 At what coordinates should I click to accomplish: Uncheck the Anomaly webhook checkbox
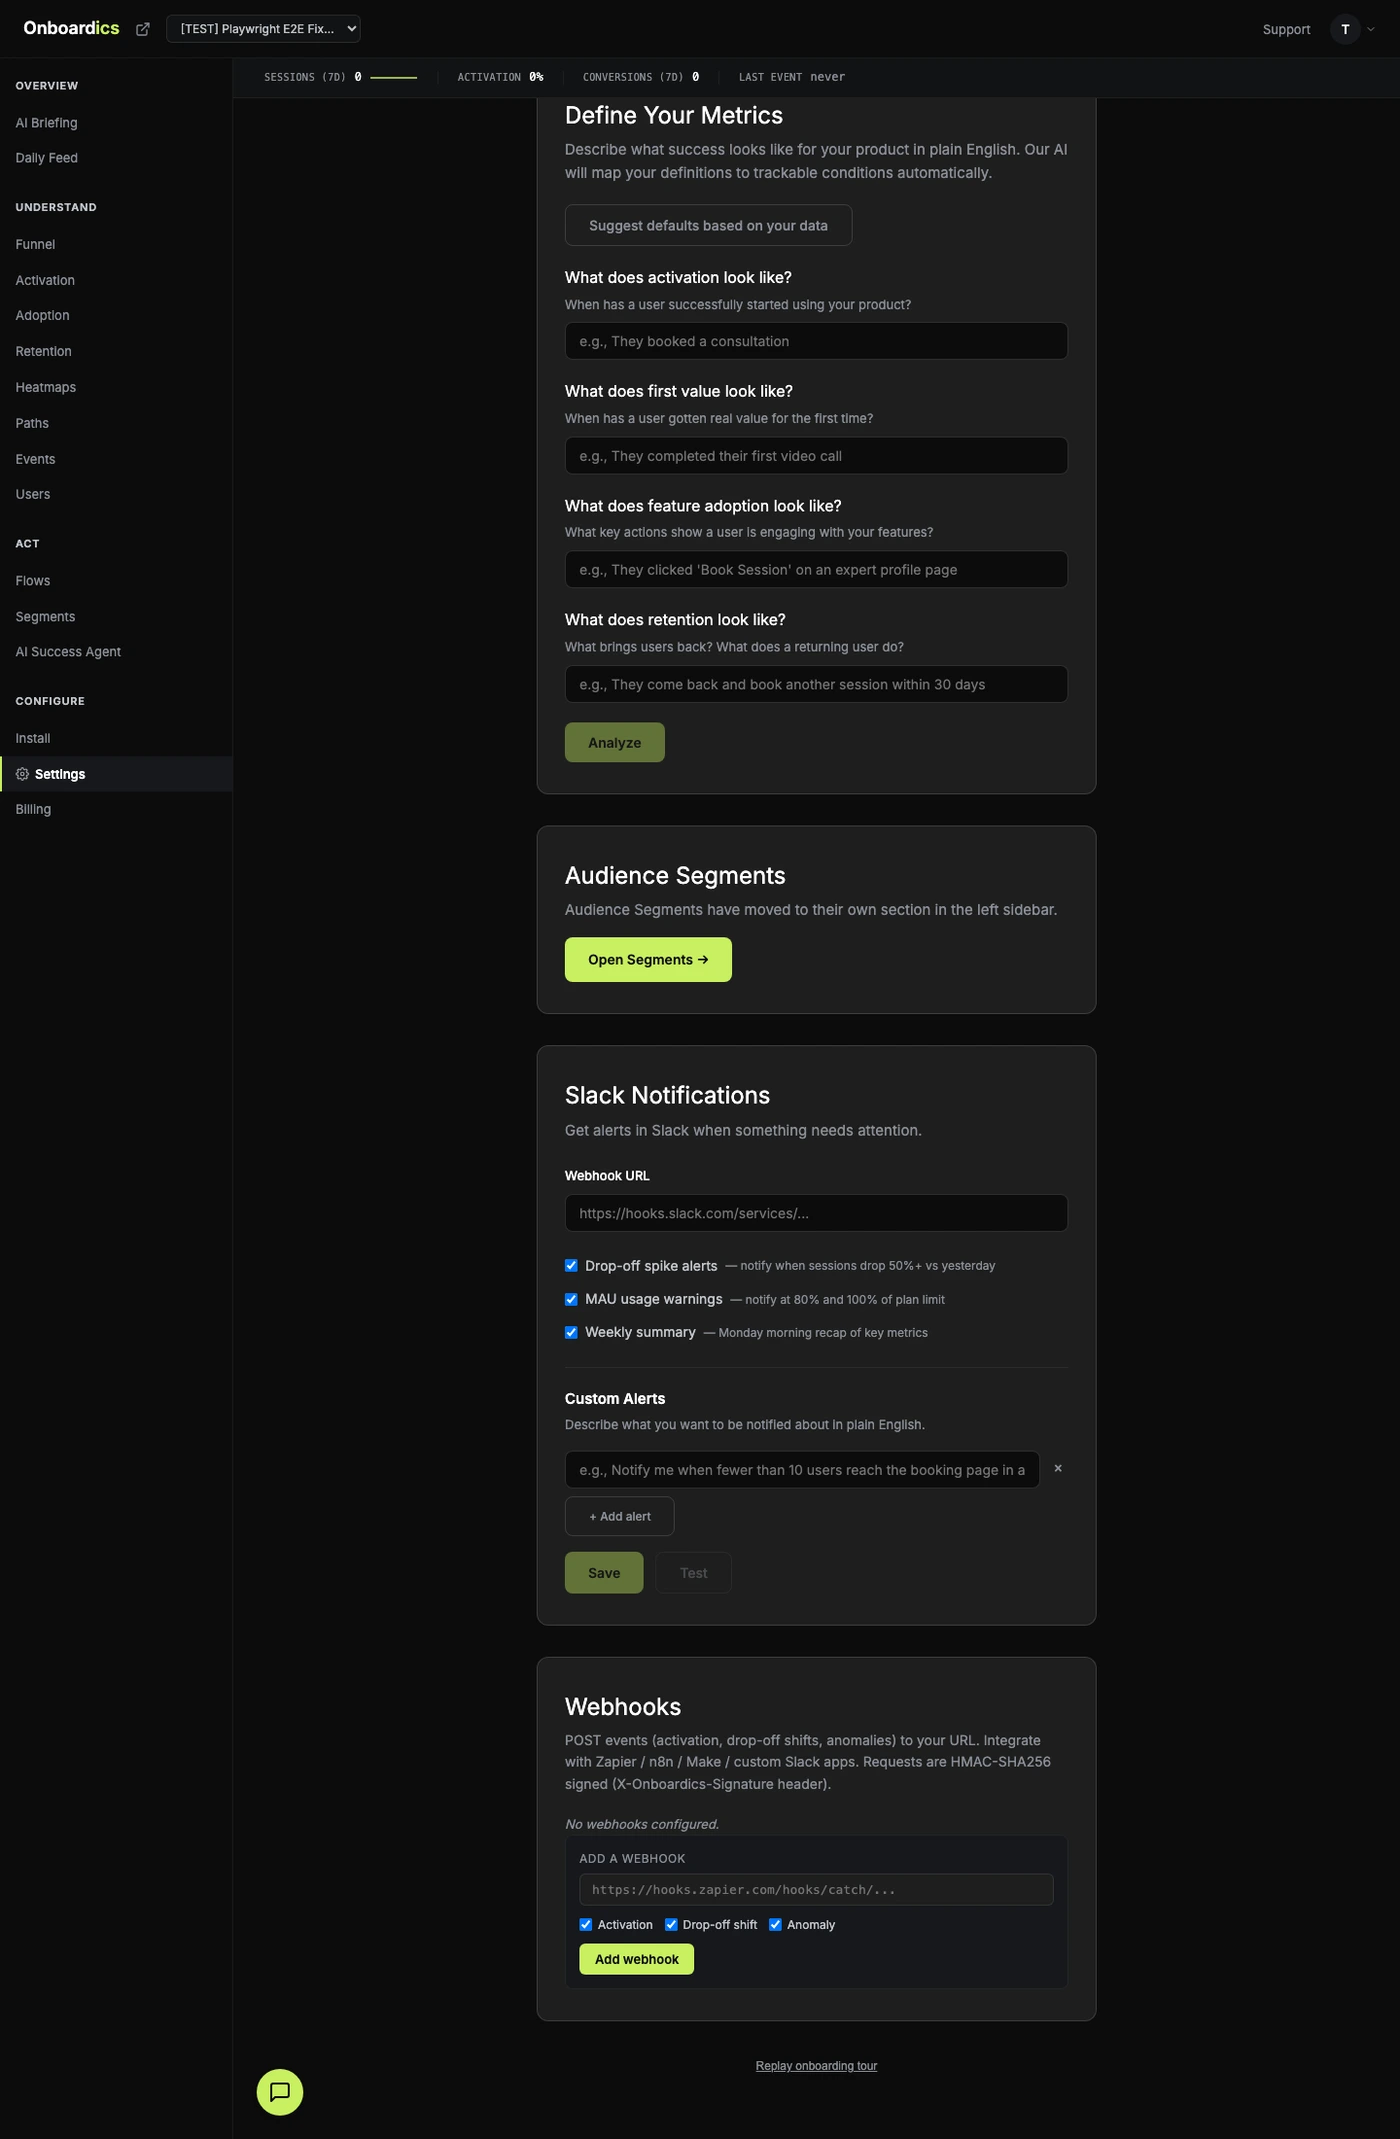coord(775,1924)
